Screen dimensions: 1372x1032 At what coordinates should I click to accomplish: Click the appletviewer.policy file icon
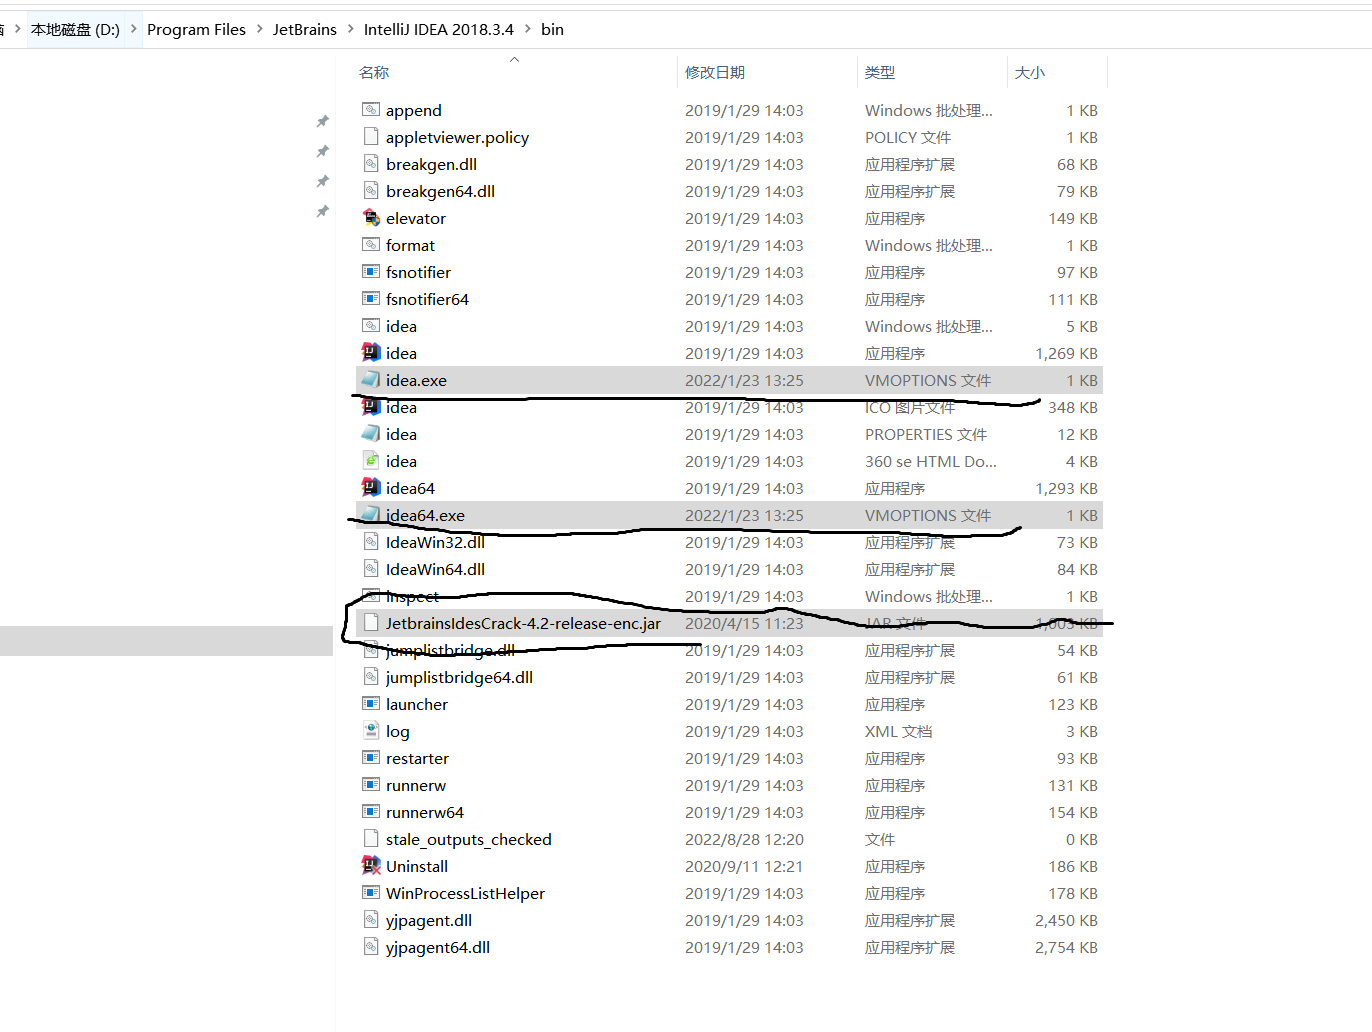click(x=371, y=137)
